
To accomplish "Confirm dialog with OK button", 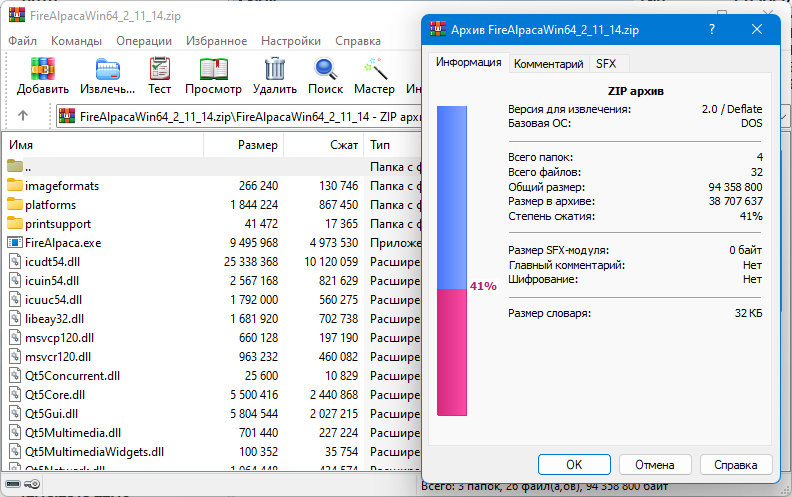I will click(x=574, y=464).
